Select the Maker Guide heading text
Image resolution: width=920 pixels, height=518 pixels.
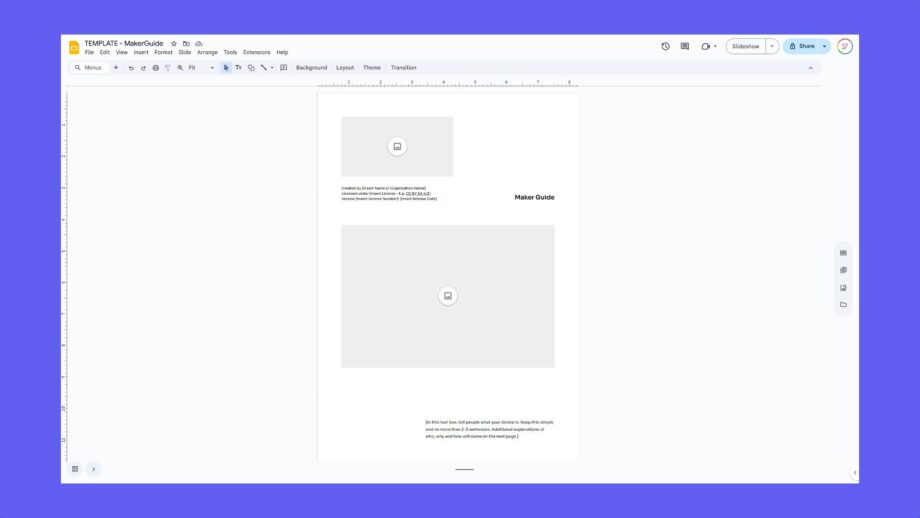point(535,197)
